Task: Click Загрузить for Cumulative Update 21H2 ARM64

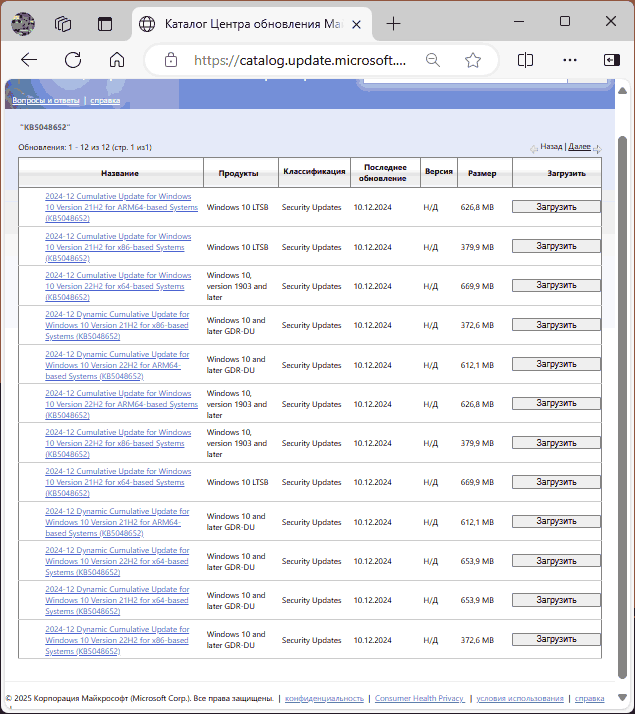Action: 556,207
